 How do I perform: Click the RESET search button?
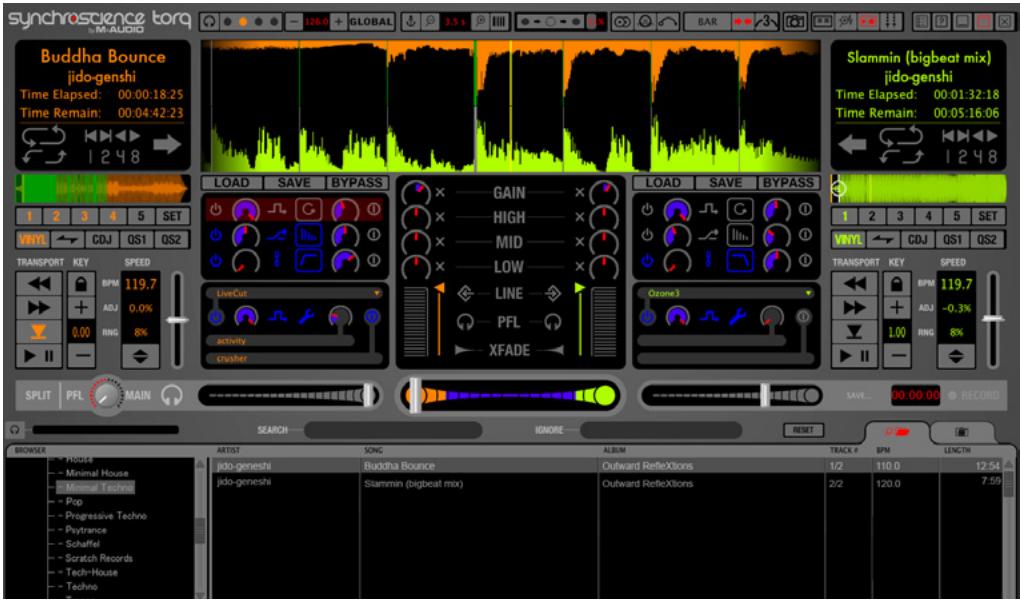click(x=804, y=430)
